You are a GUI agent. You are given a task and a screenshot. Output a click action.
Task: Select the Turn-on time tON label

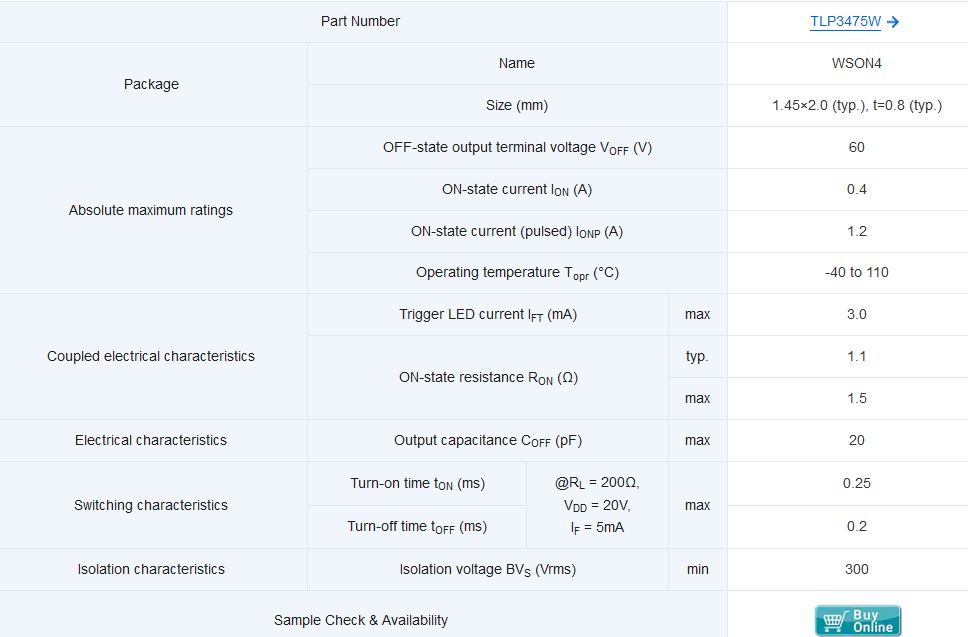[x=417, y=483]
